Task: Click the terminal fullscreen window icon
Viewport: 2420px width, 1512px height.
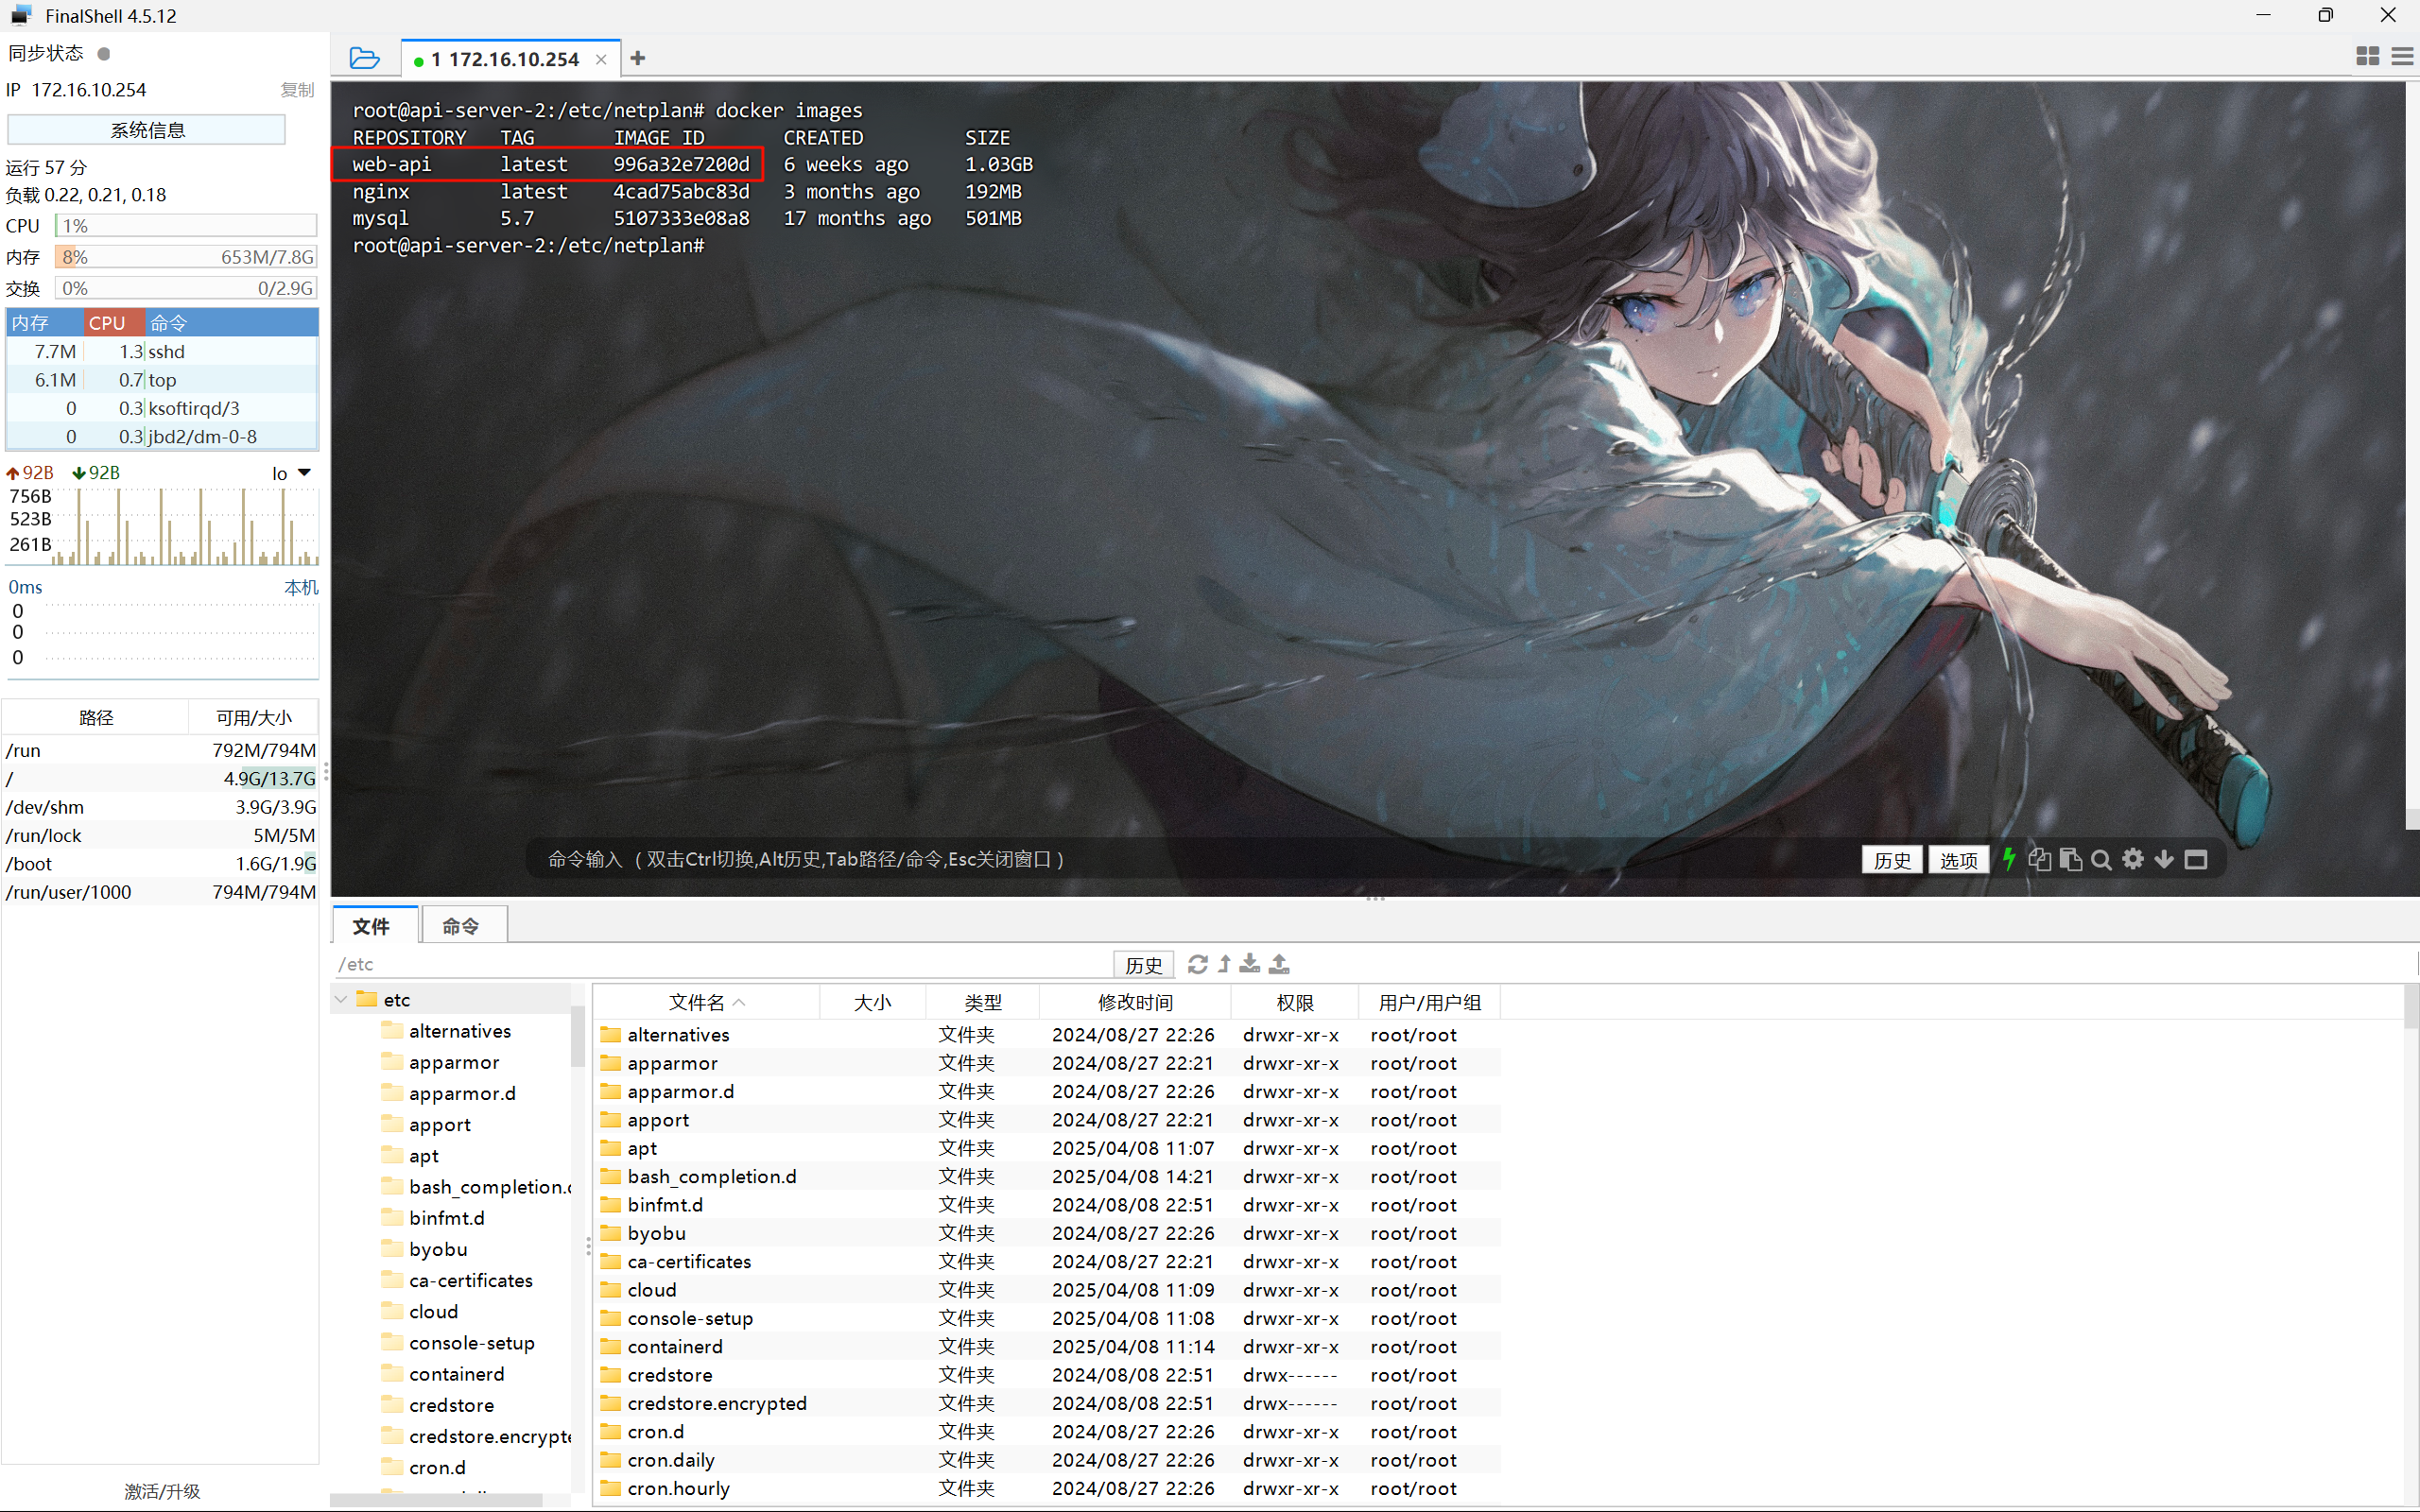Action: point(2195,860)
